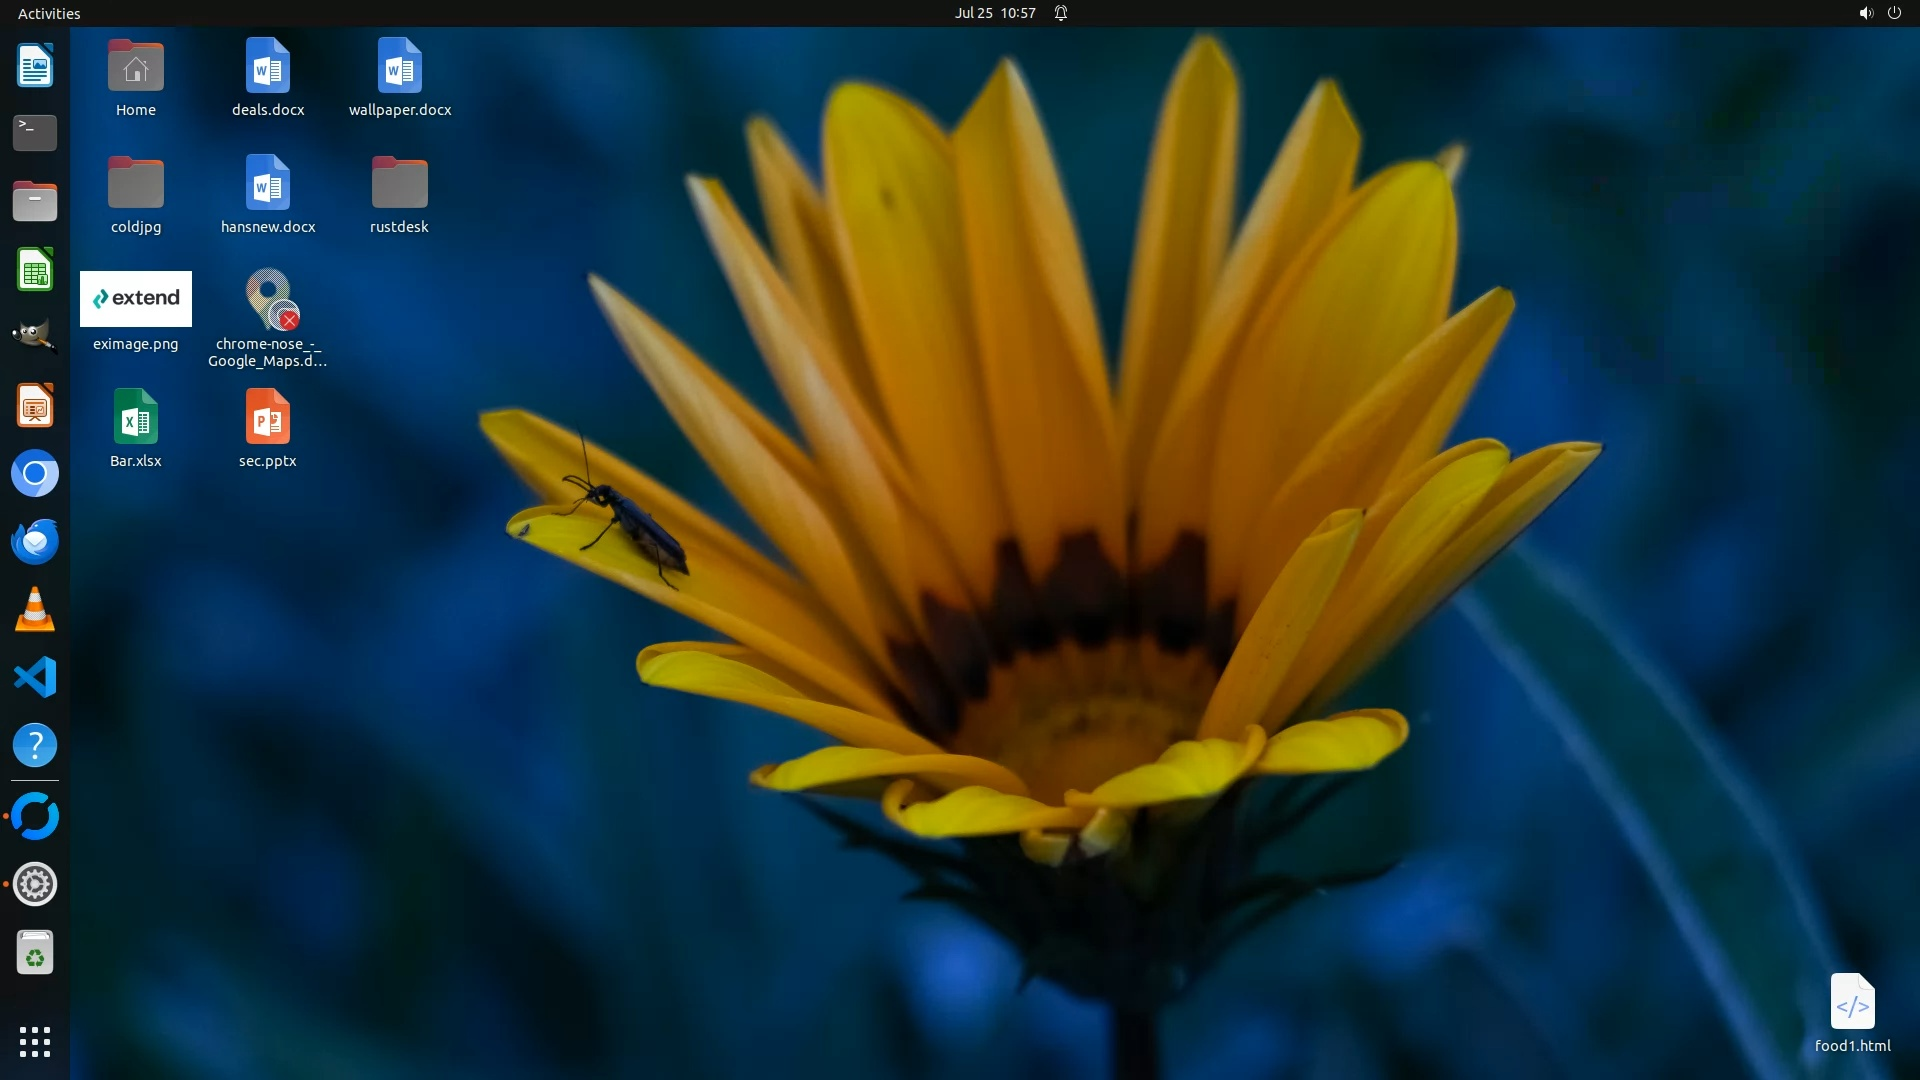
Task: Launch GIMP from the dock
Action: [35, 337]
